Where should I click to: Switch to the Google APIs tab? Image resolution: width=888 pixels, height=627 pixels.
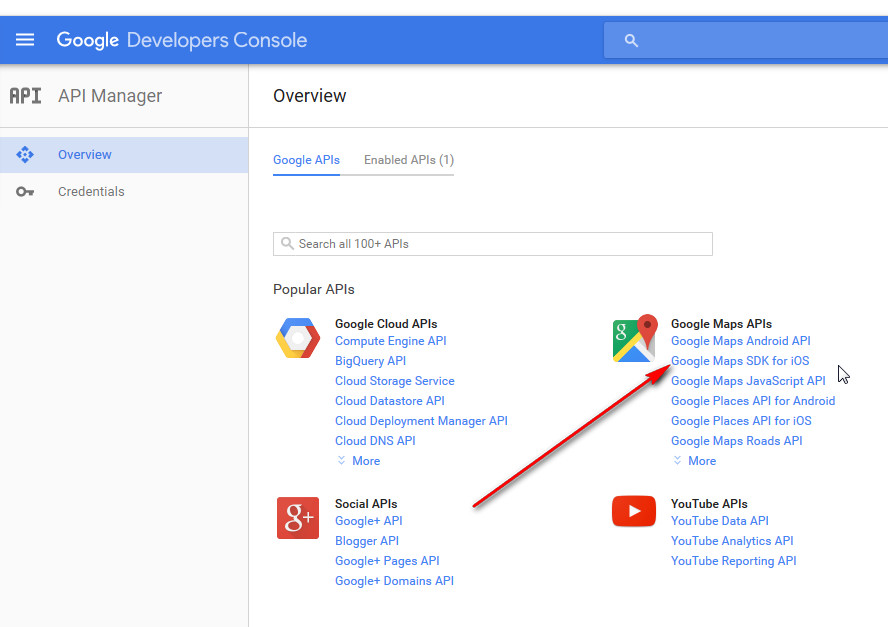306,160
